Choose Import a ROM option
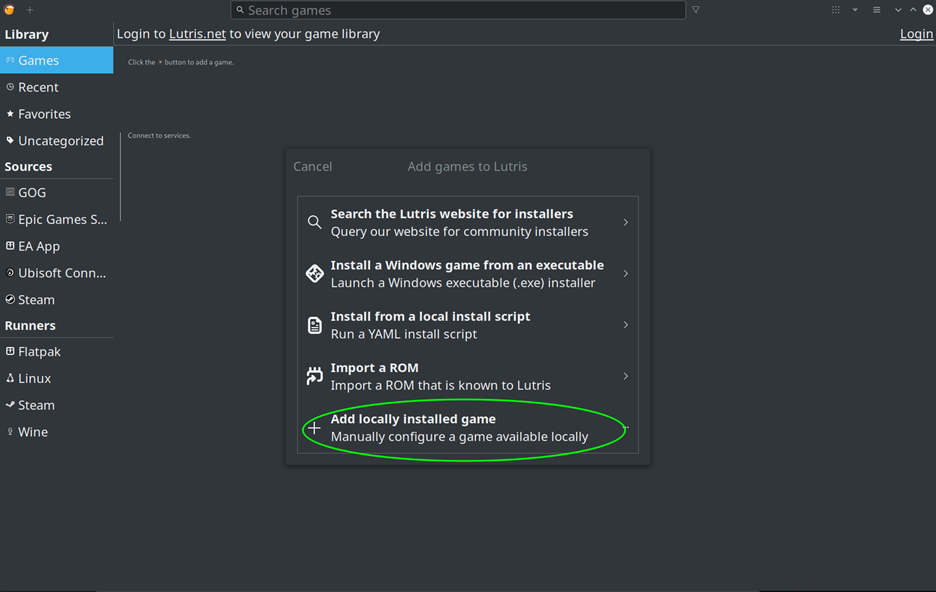This screenshot has height=592, width=936. [467, 377]
